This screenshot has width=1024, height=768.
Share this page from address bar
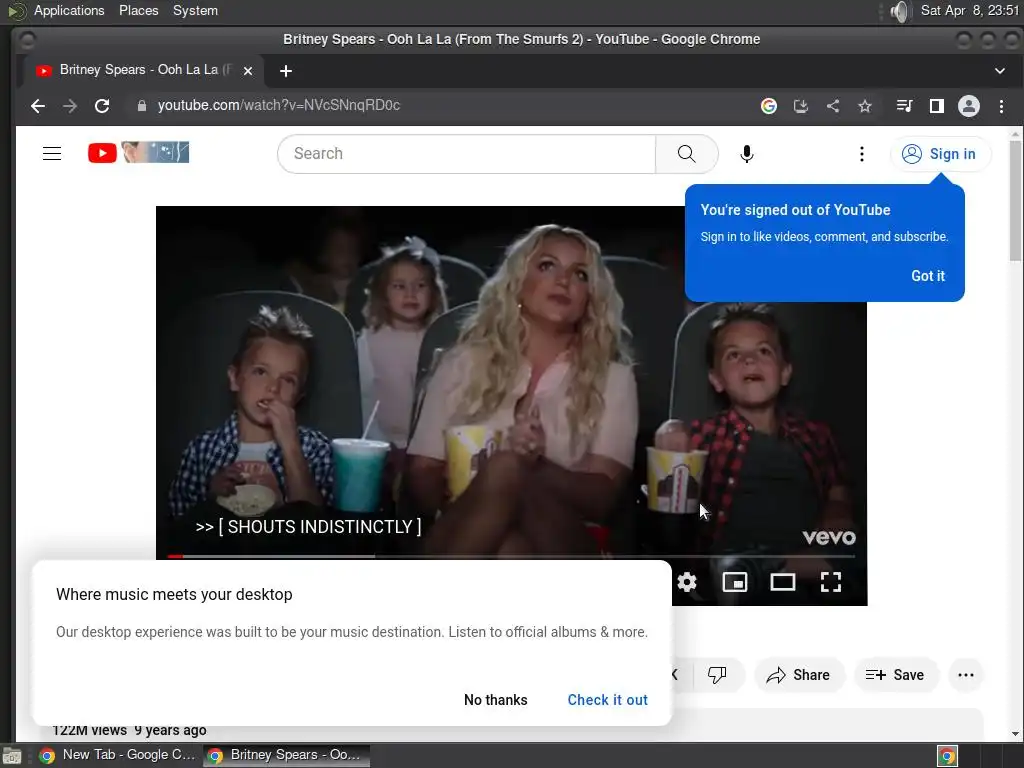coord(833,106)
